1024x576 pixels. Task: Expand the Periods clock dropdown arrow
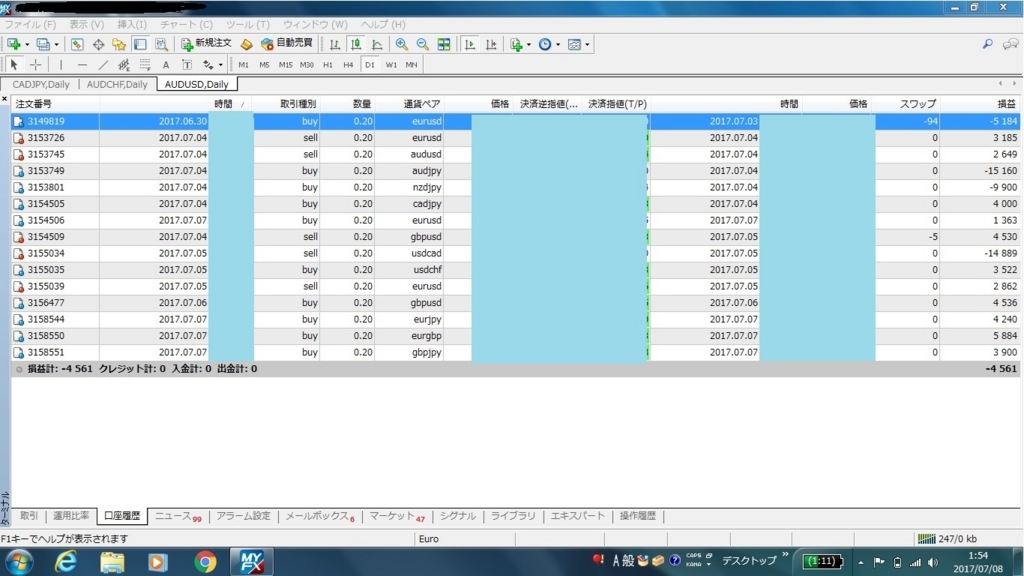tap(558, 44)
